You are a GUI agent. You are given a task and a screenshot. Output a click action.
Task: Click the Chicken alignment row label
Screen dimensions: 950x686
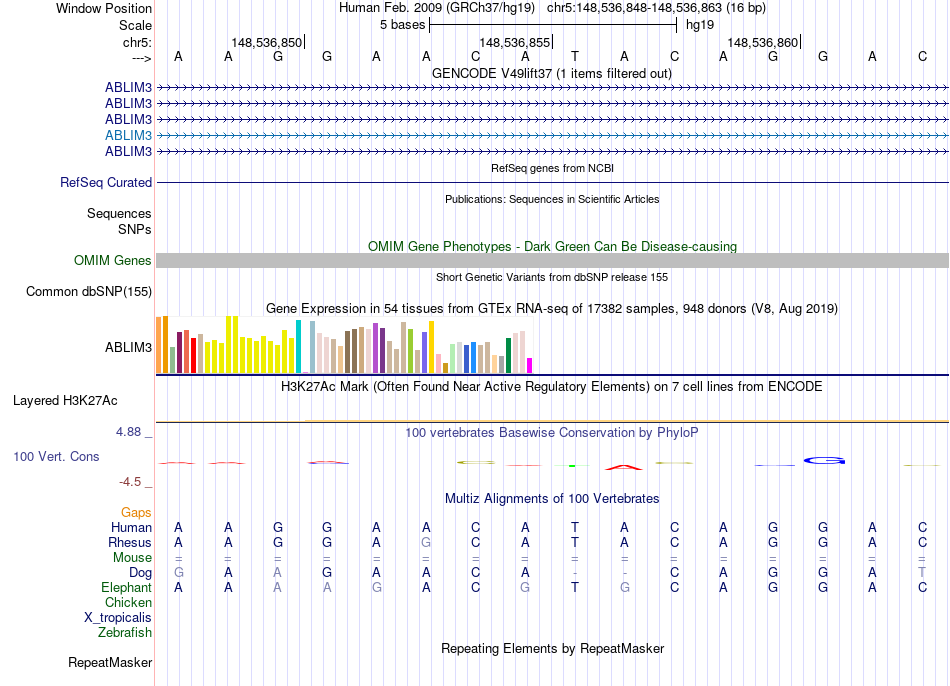[x=128, y=602]
